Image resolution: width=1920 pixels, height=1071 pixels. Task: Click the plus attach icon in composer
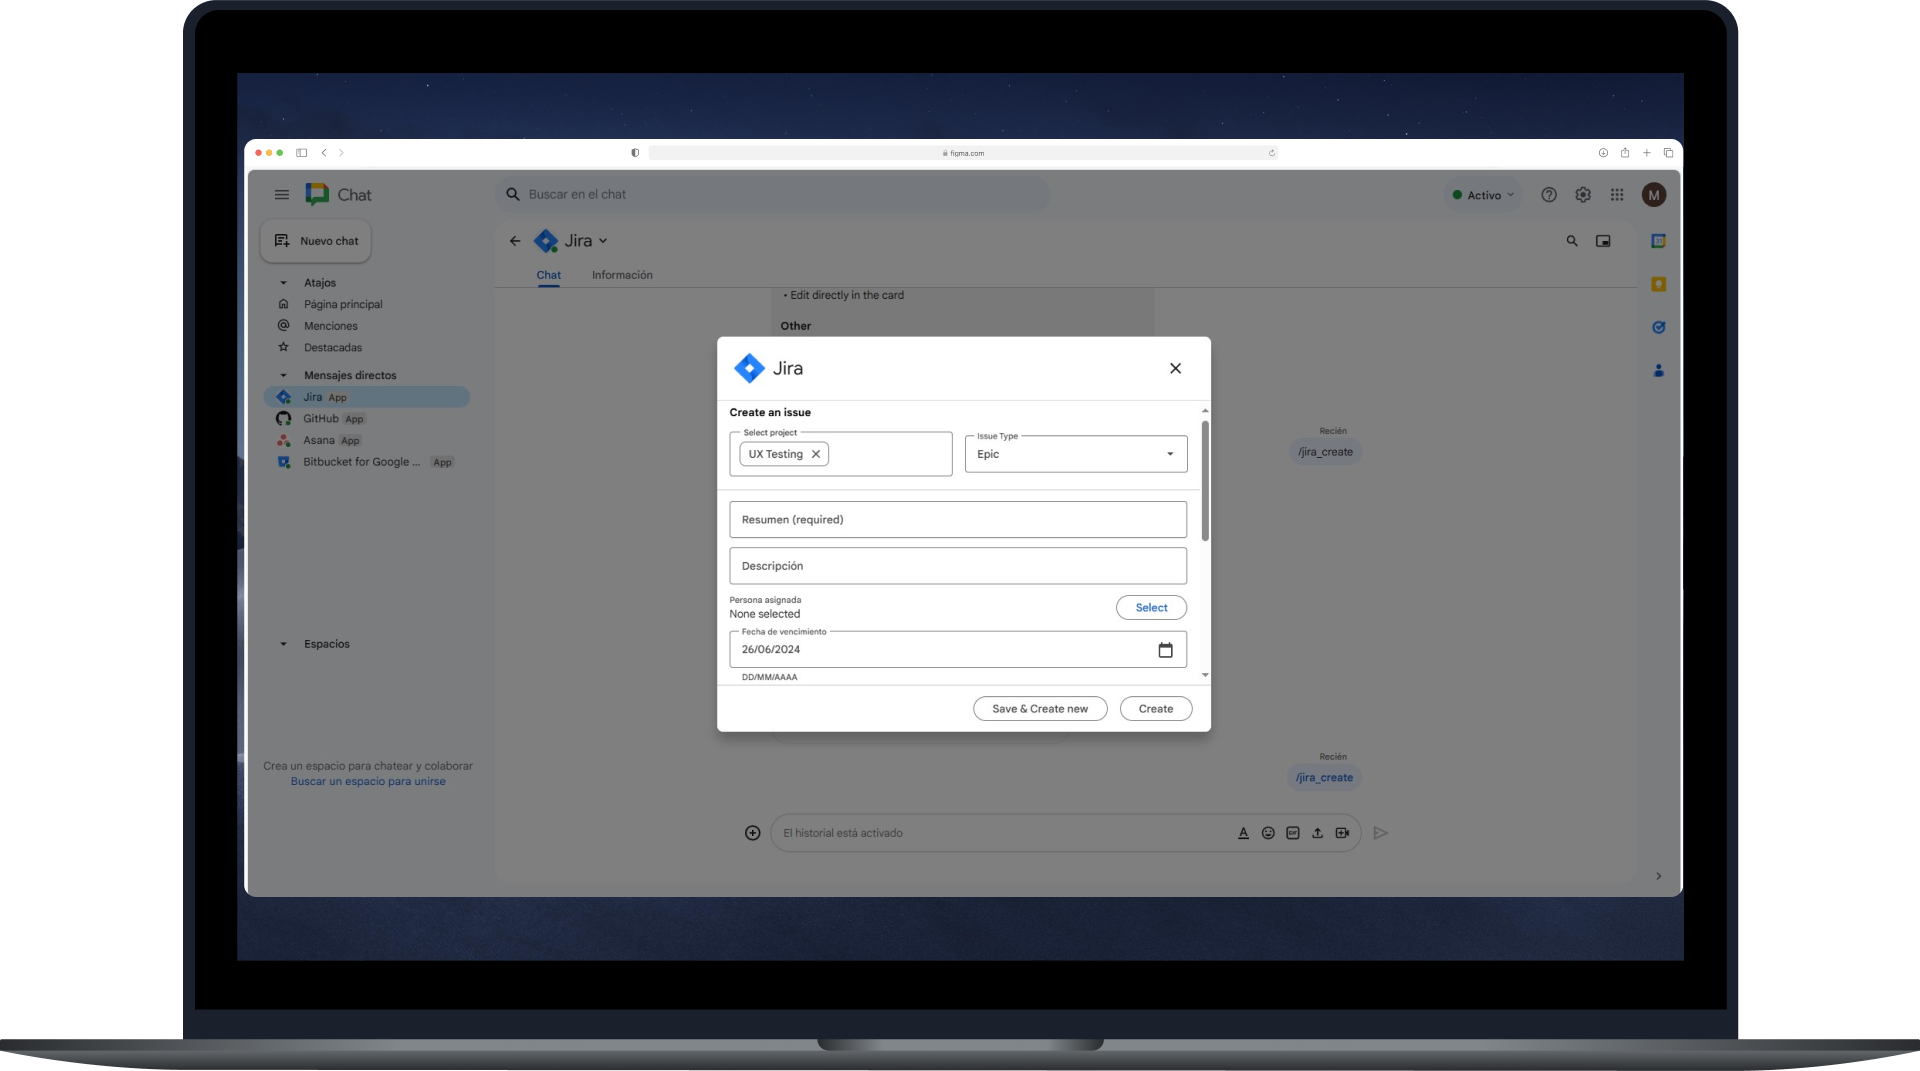click(753, 833)
